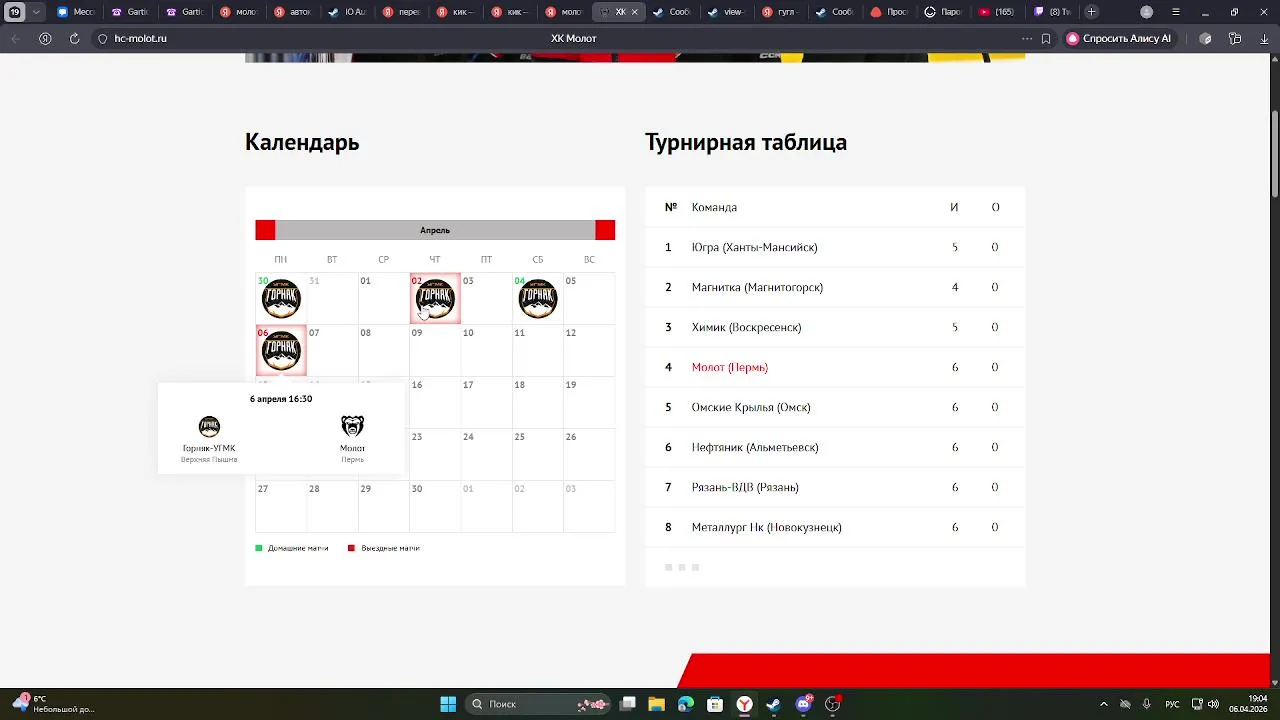Select Химик (Воскресенск) team row
The image size is (1280, 720).
pos(835,327)
